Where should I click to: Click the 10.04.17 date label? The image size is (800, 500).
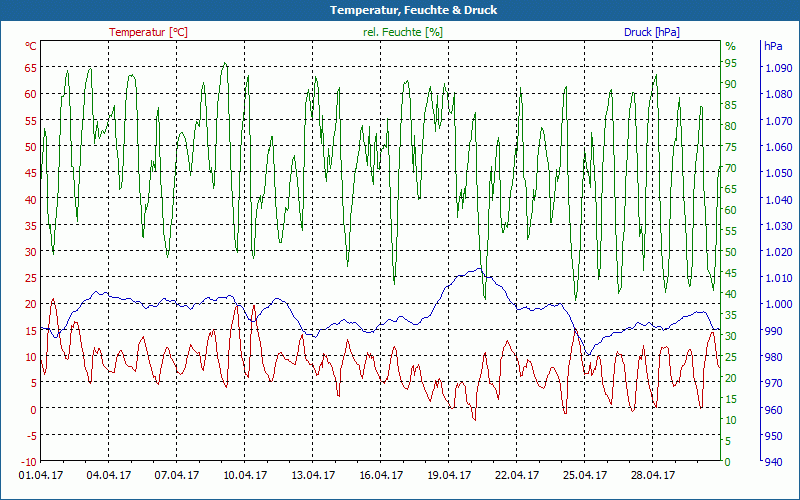[x=245, y=475]
